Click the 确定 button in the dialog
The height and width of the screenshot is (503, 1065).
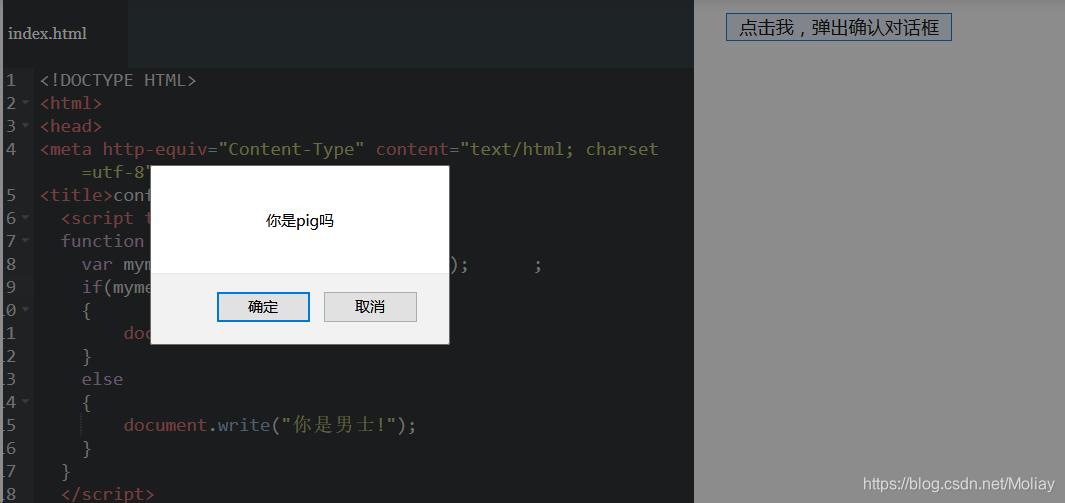click(x=264, y=307)
